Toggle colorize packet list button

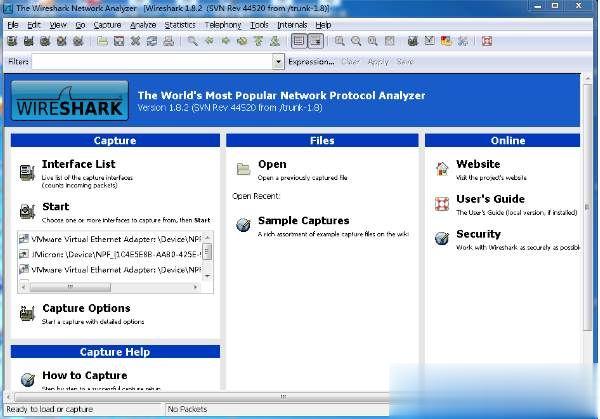299,41
